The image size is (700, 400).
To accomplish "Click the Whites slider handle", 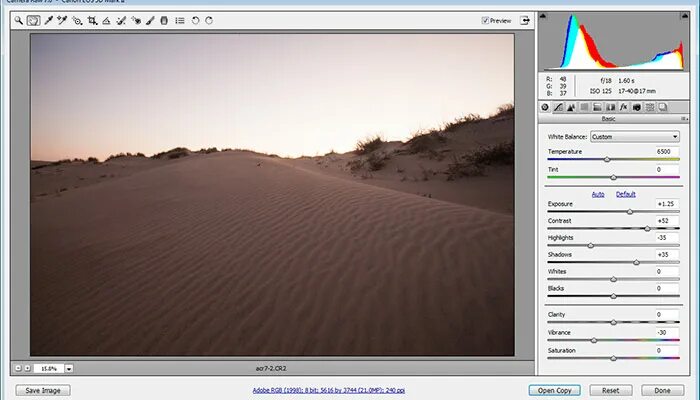I will tap(613, 279).
